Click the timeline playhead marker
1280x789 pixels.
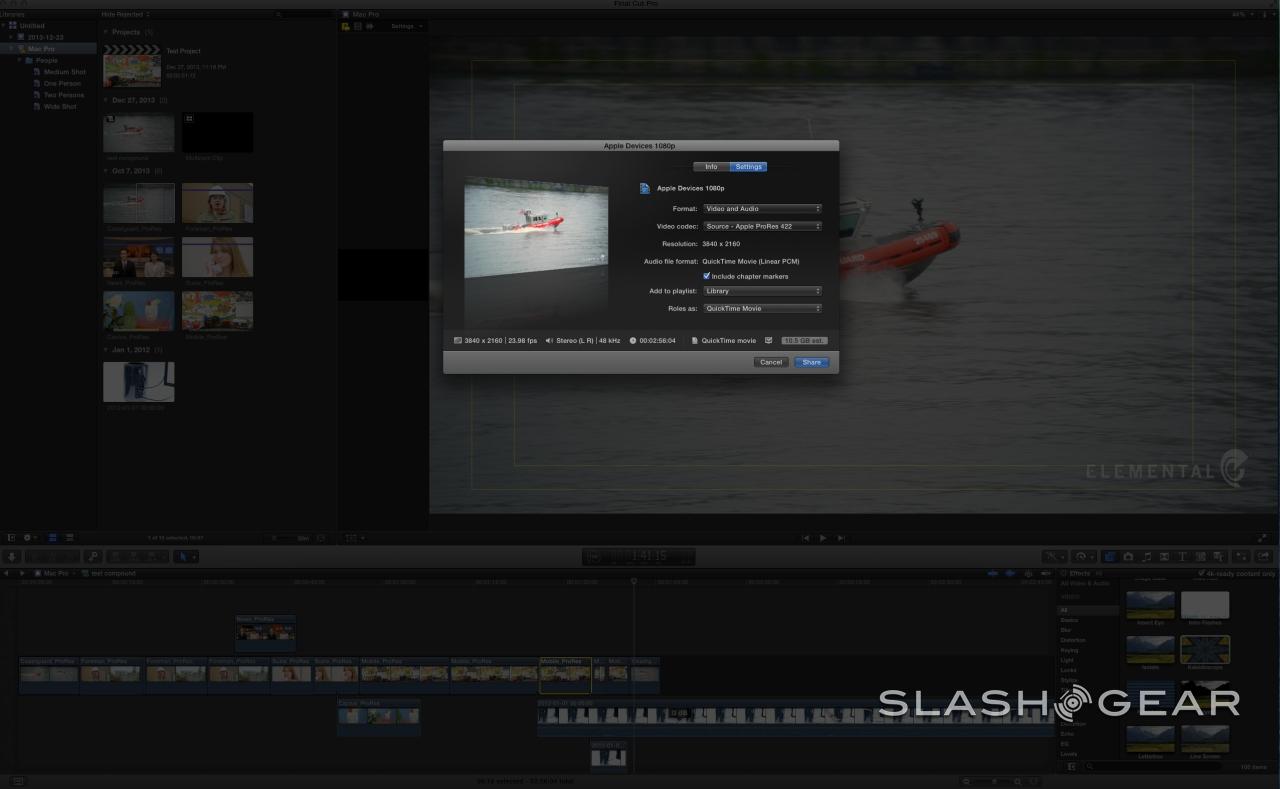pos(633,581)
